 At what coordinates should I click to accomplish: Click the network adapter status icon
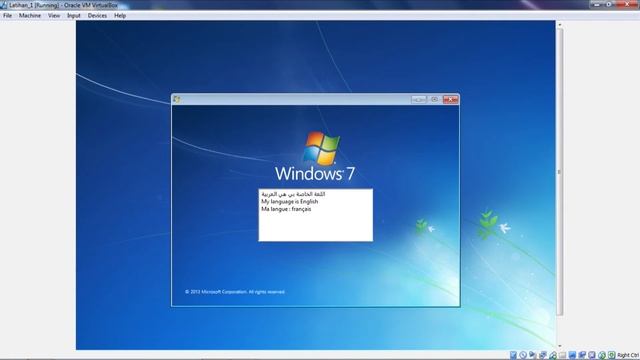pos(543,355)
